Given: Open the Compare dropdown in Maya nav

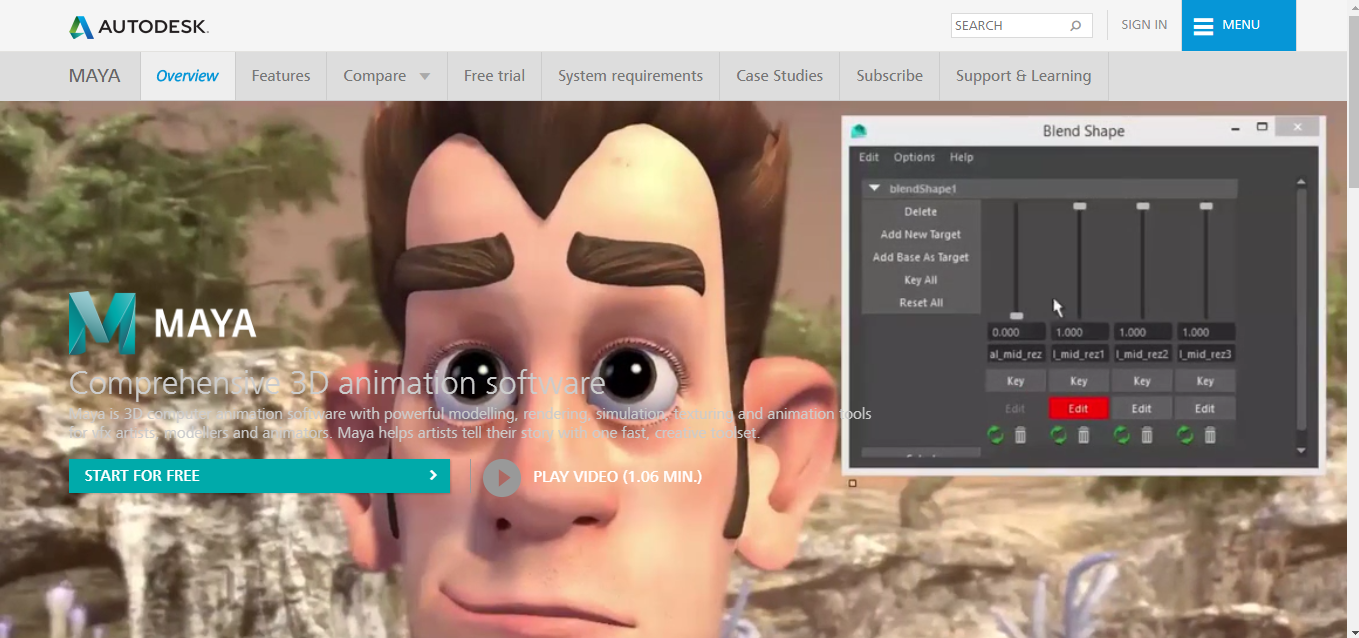Looking at the screenshot, I should tap(387, 76).
